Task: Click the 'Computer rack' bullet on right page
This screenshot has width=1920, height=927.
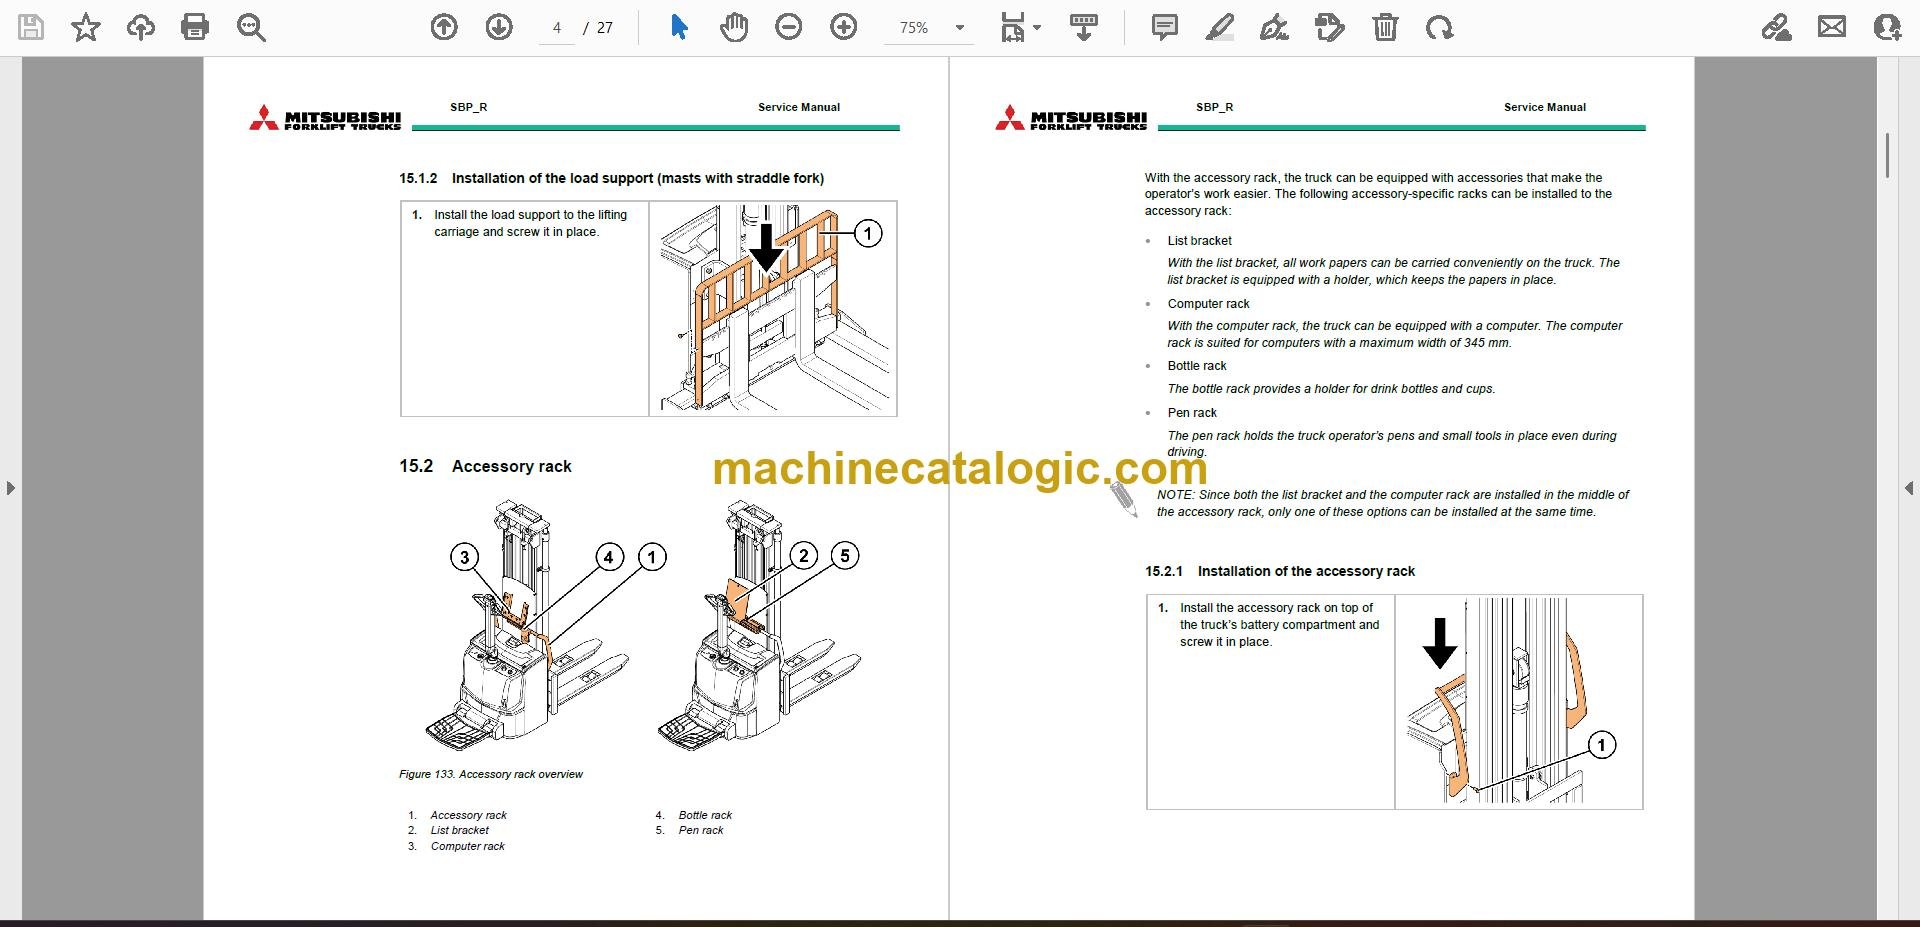Action: point(1208,304)
